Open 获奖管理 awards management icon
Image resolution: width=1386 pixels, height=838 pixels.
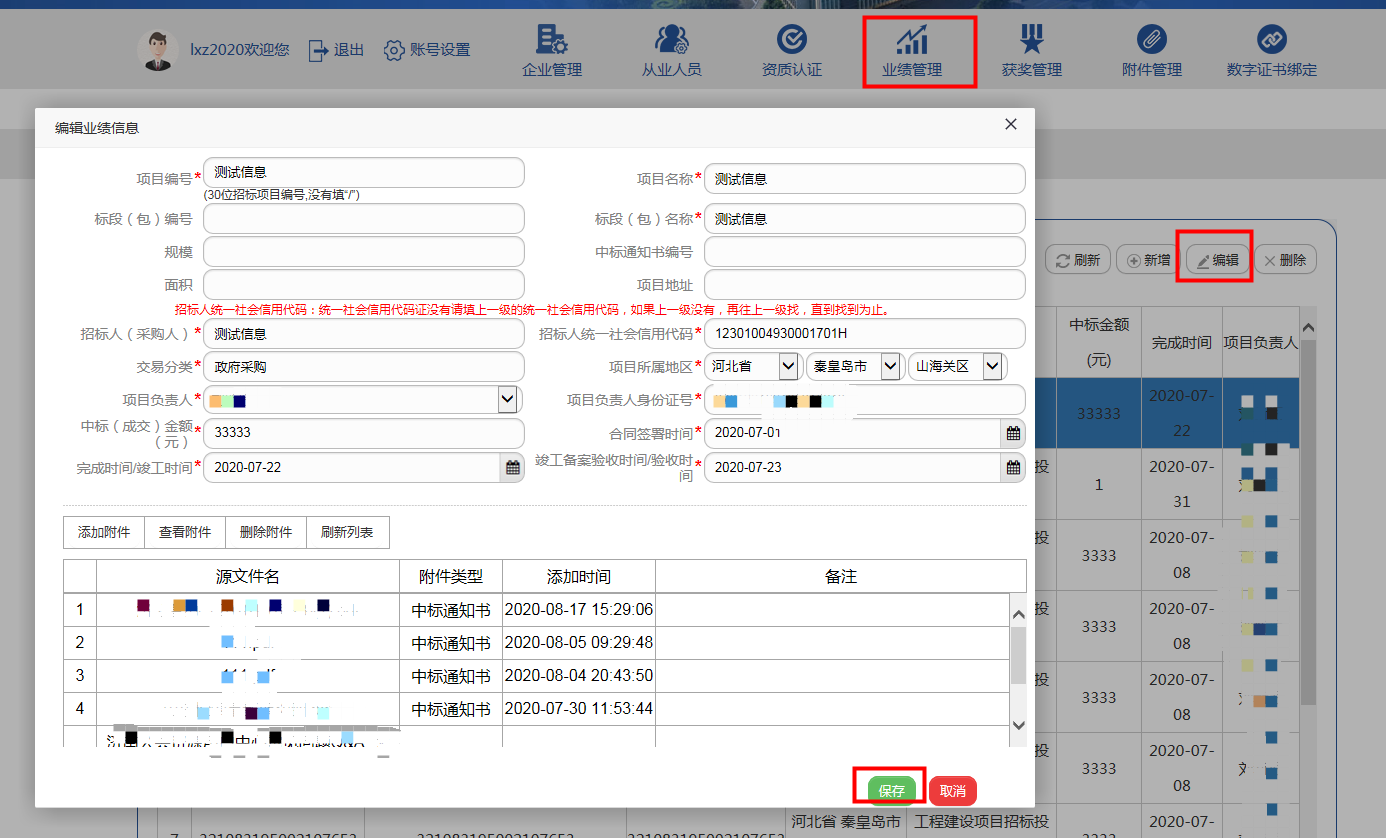coord(1031,51)
